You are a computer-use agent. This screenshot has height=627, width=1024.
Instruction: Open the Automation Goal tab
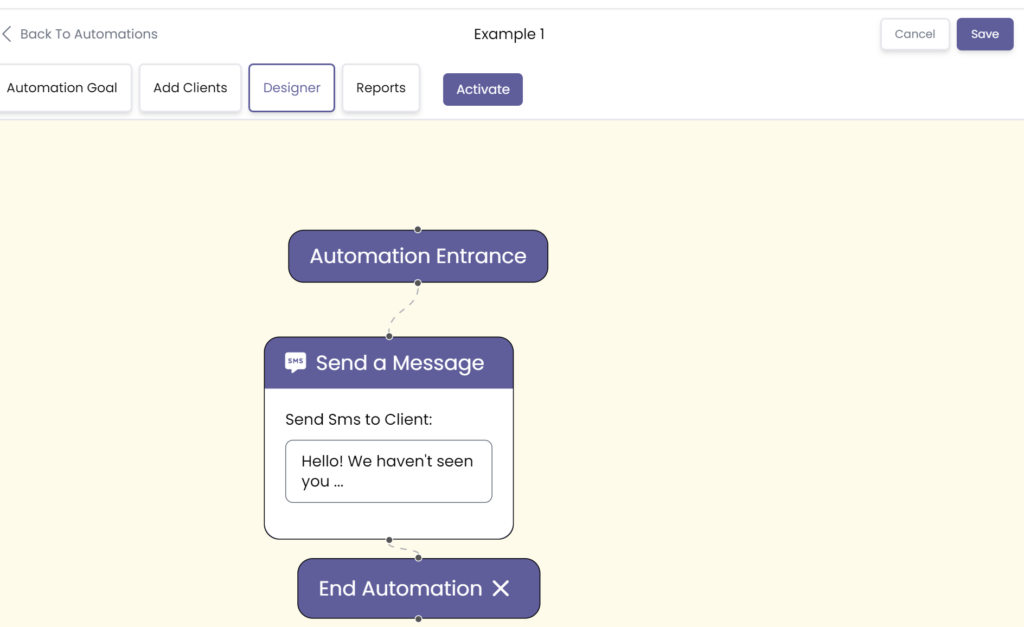[x=62, y=88]
